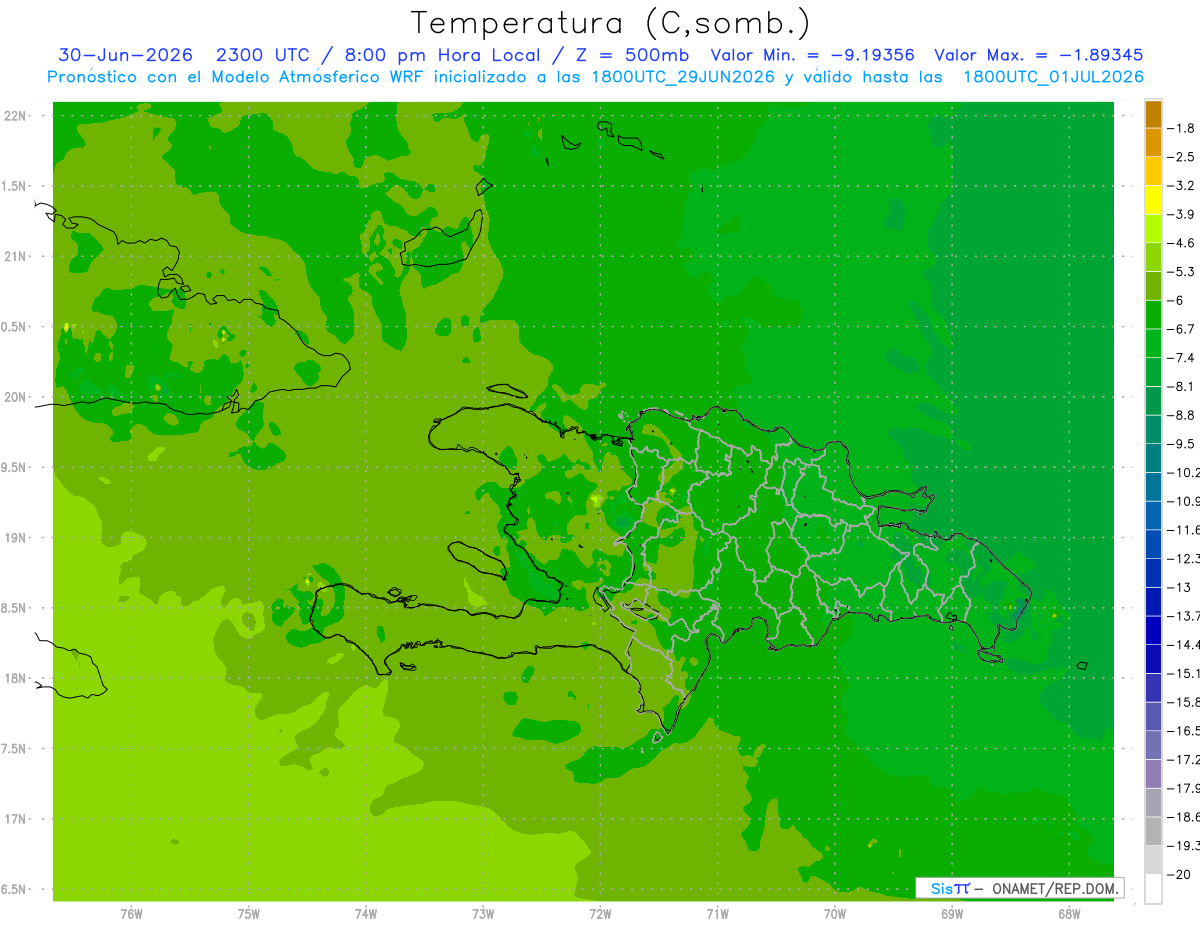Click the '-13' colorbar value
This screenshot has height=927, width=1200.
click(x=1179, y=587)
